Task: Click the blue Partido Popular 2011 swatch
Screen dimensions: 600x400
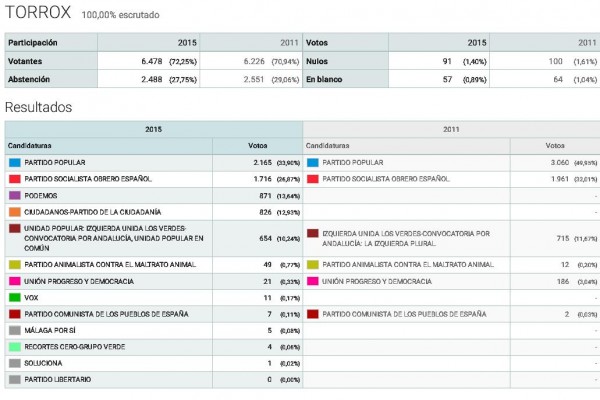Action: pyautogui.click(x=313, y=163)
